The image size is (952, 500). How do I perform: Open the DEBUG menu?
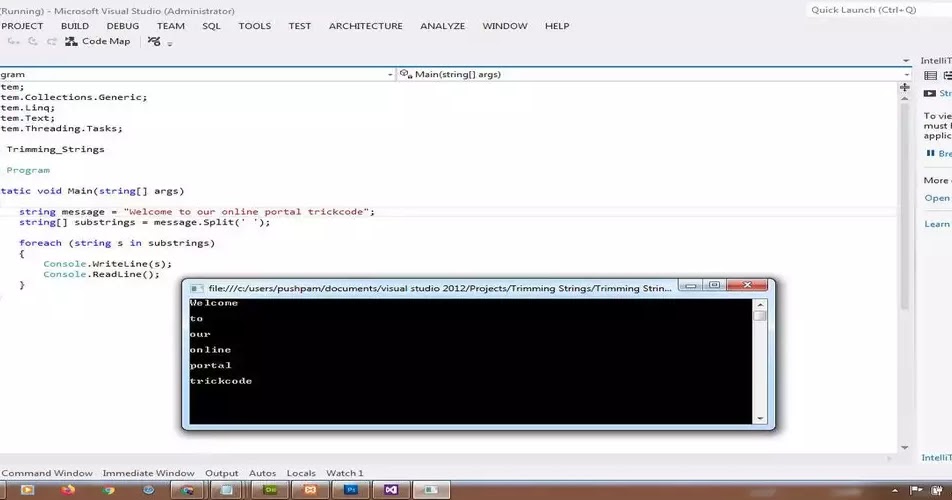tap(123, 26)
